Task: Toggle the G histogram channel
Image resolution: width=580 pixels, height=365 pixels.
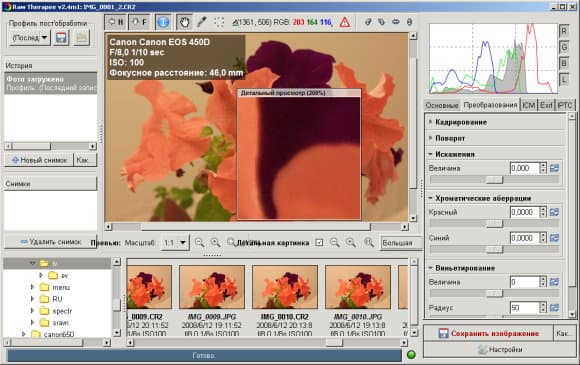Action: tap(564, 47)
